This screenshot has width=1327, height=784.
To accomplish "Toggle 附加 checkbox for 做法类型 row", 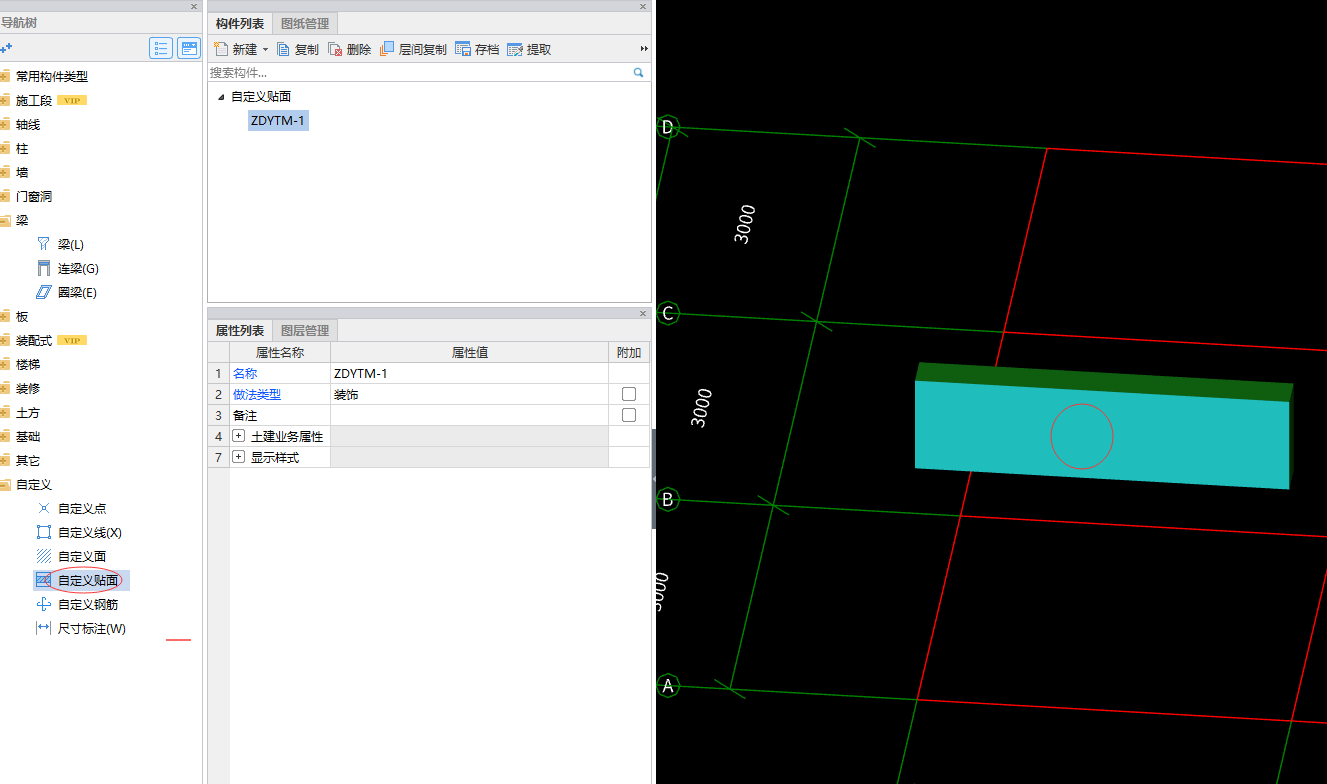I will pos(629,394).
